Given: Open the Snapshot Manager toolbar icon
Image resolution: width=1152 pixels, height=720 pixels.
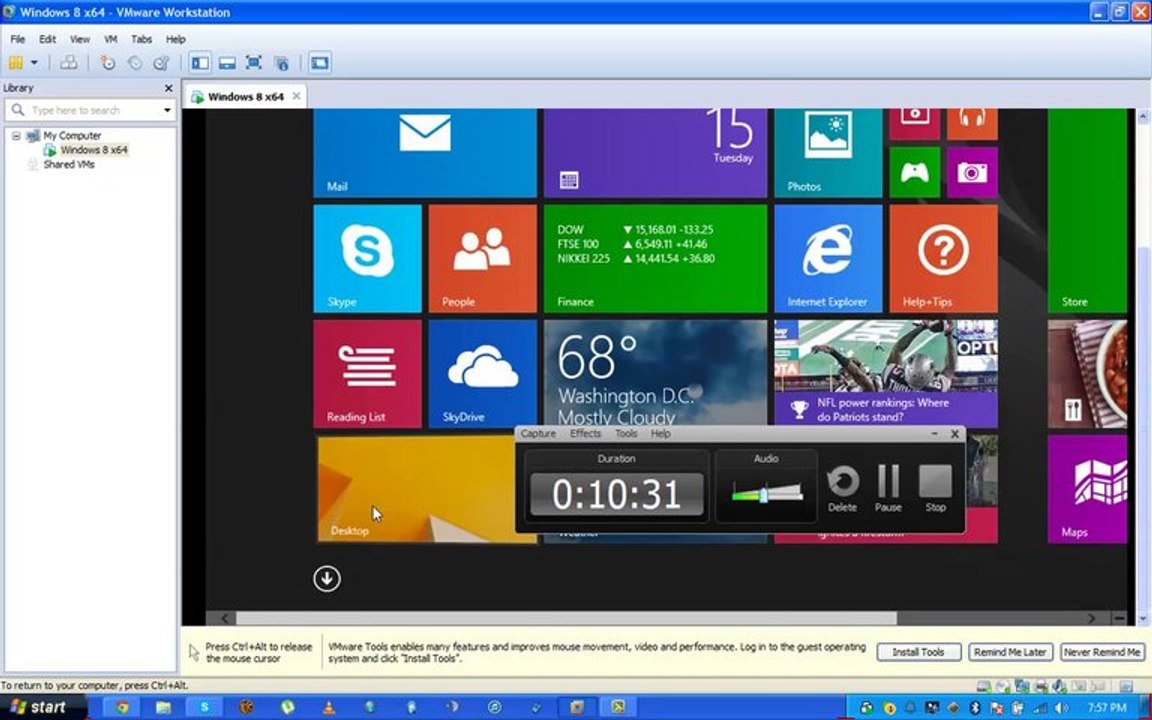Looking at the screenshot, I should (x=162, y=63).
